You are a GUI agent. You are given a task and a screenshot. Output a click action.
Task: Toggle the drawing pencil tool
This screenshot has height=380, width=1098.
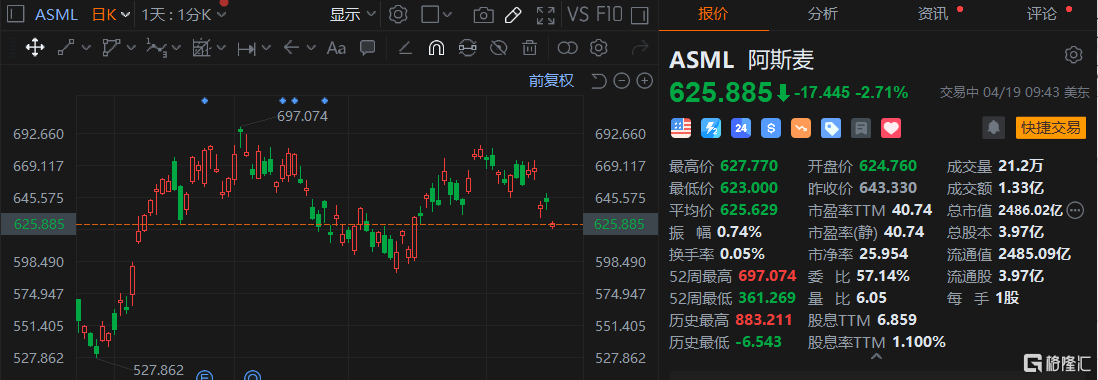coord(513,14)
